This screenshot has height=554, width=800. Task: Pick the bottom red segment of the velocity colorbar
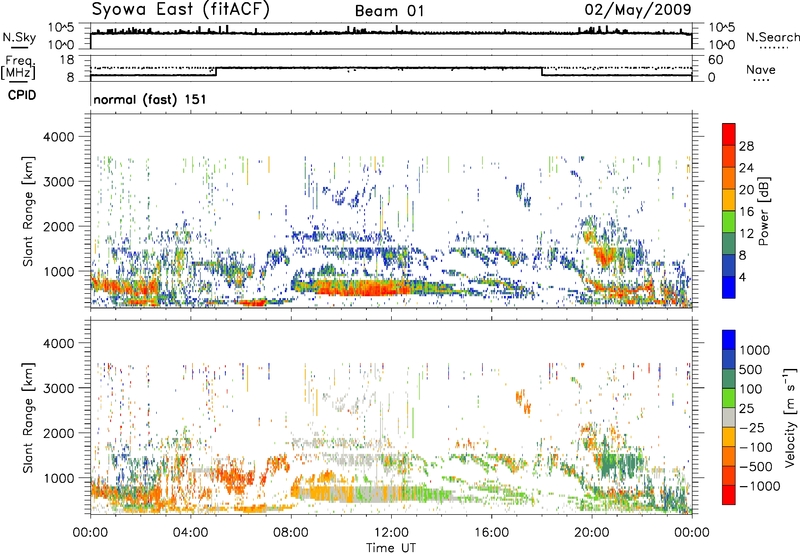point(729,495)
